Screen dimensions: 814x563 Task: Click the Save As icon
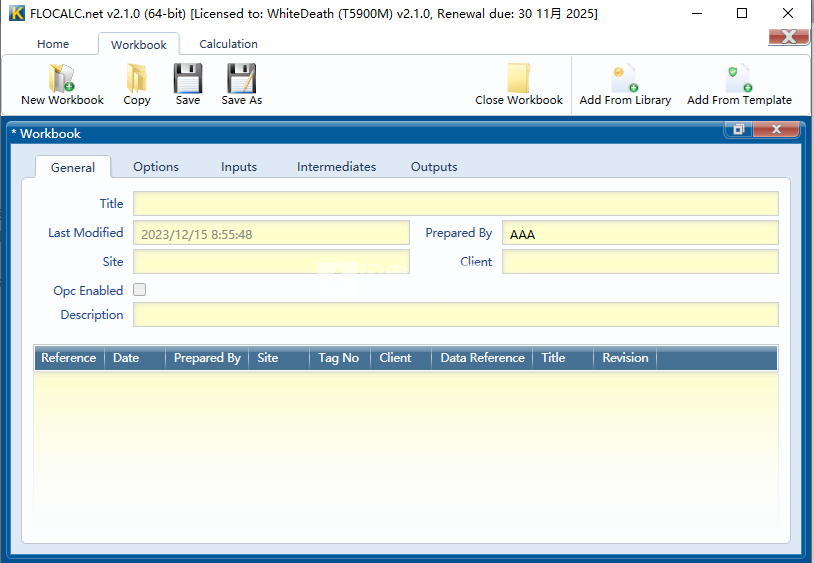pos(241,78)
